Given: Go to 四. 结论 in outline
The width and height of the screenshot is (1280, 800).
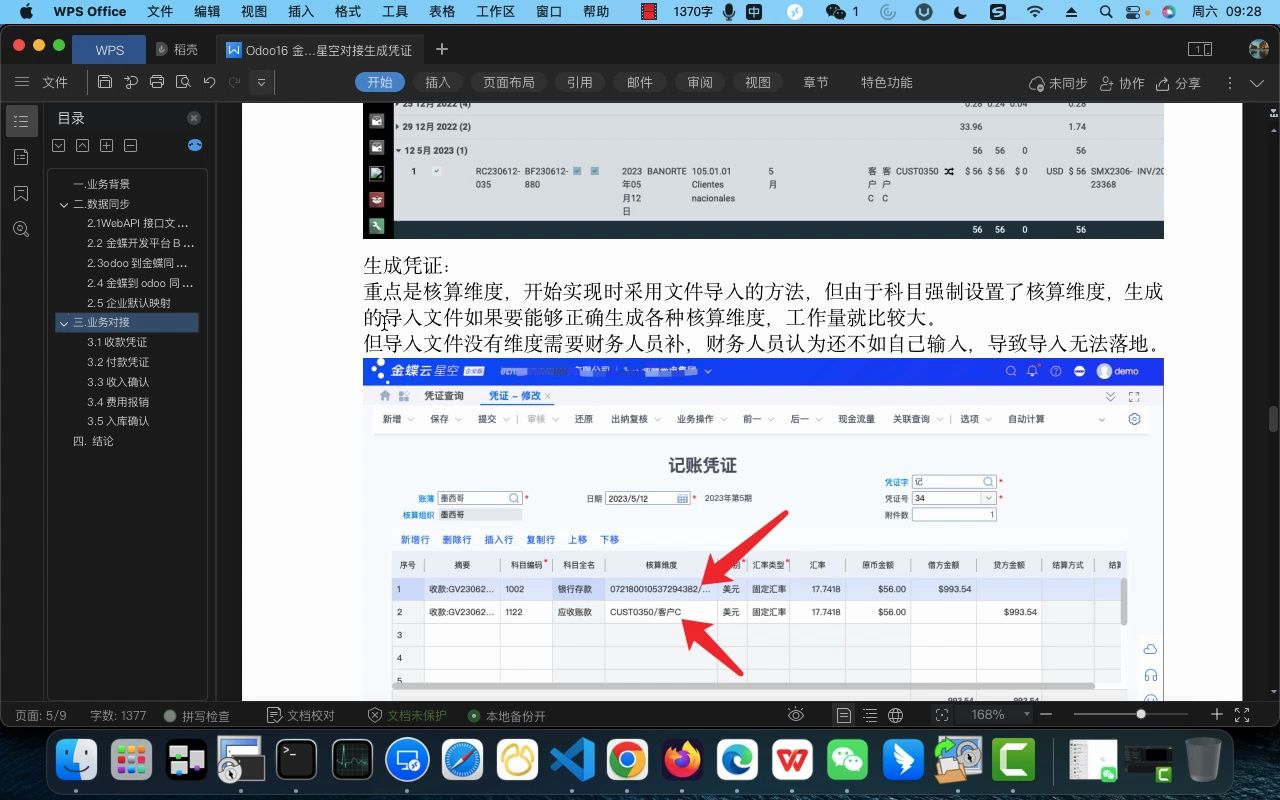Looking at the screenshot, I should tap(93, 441).
